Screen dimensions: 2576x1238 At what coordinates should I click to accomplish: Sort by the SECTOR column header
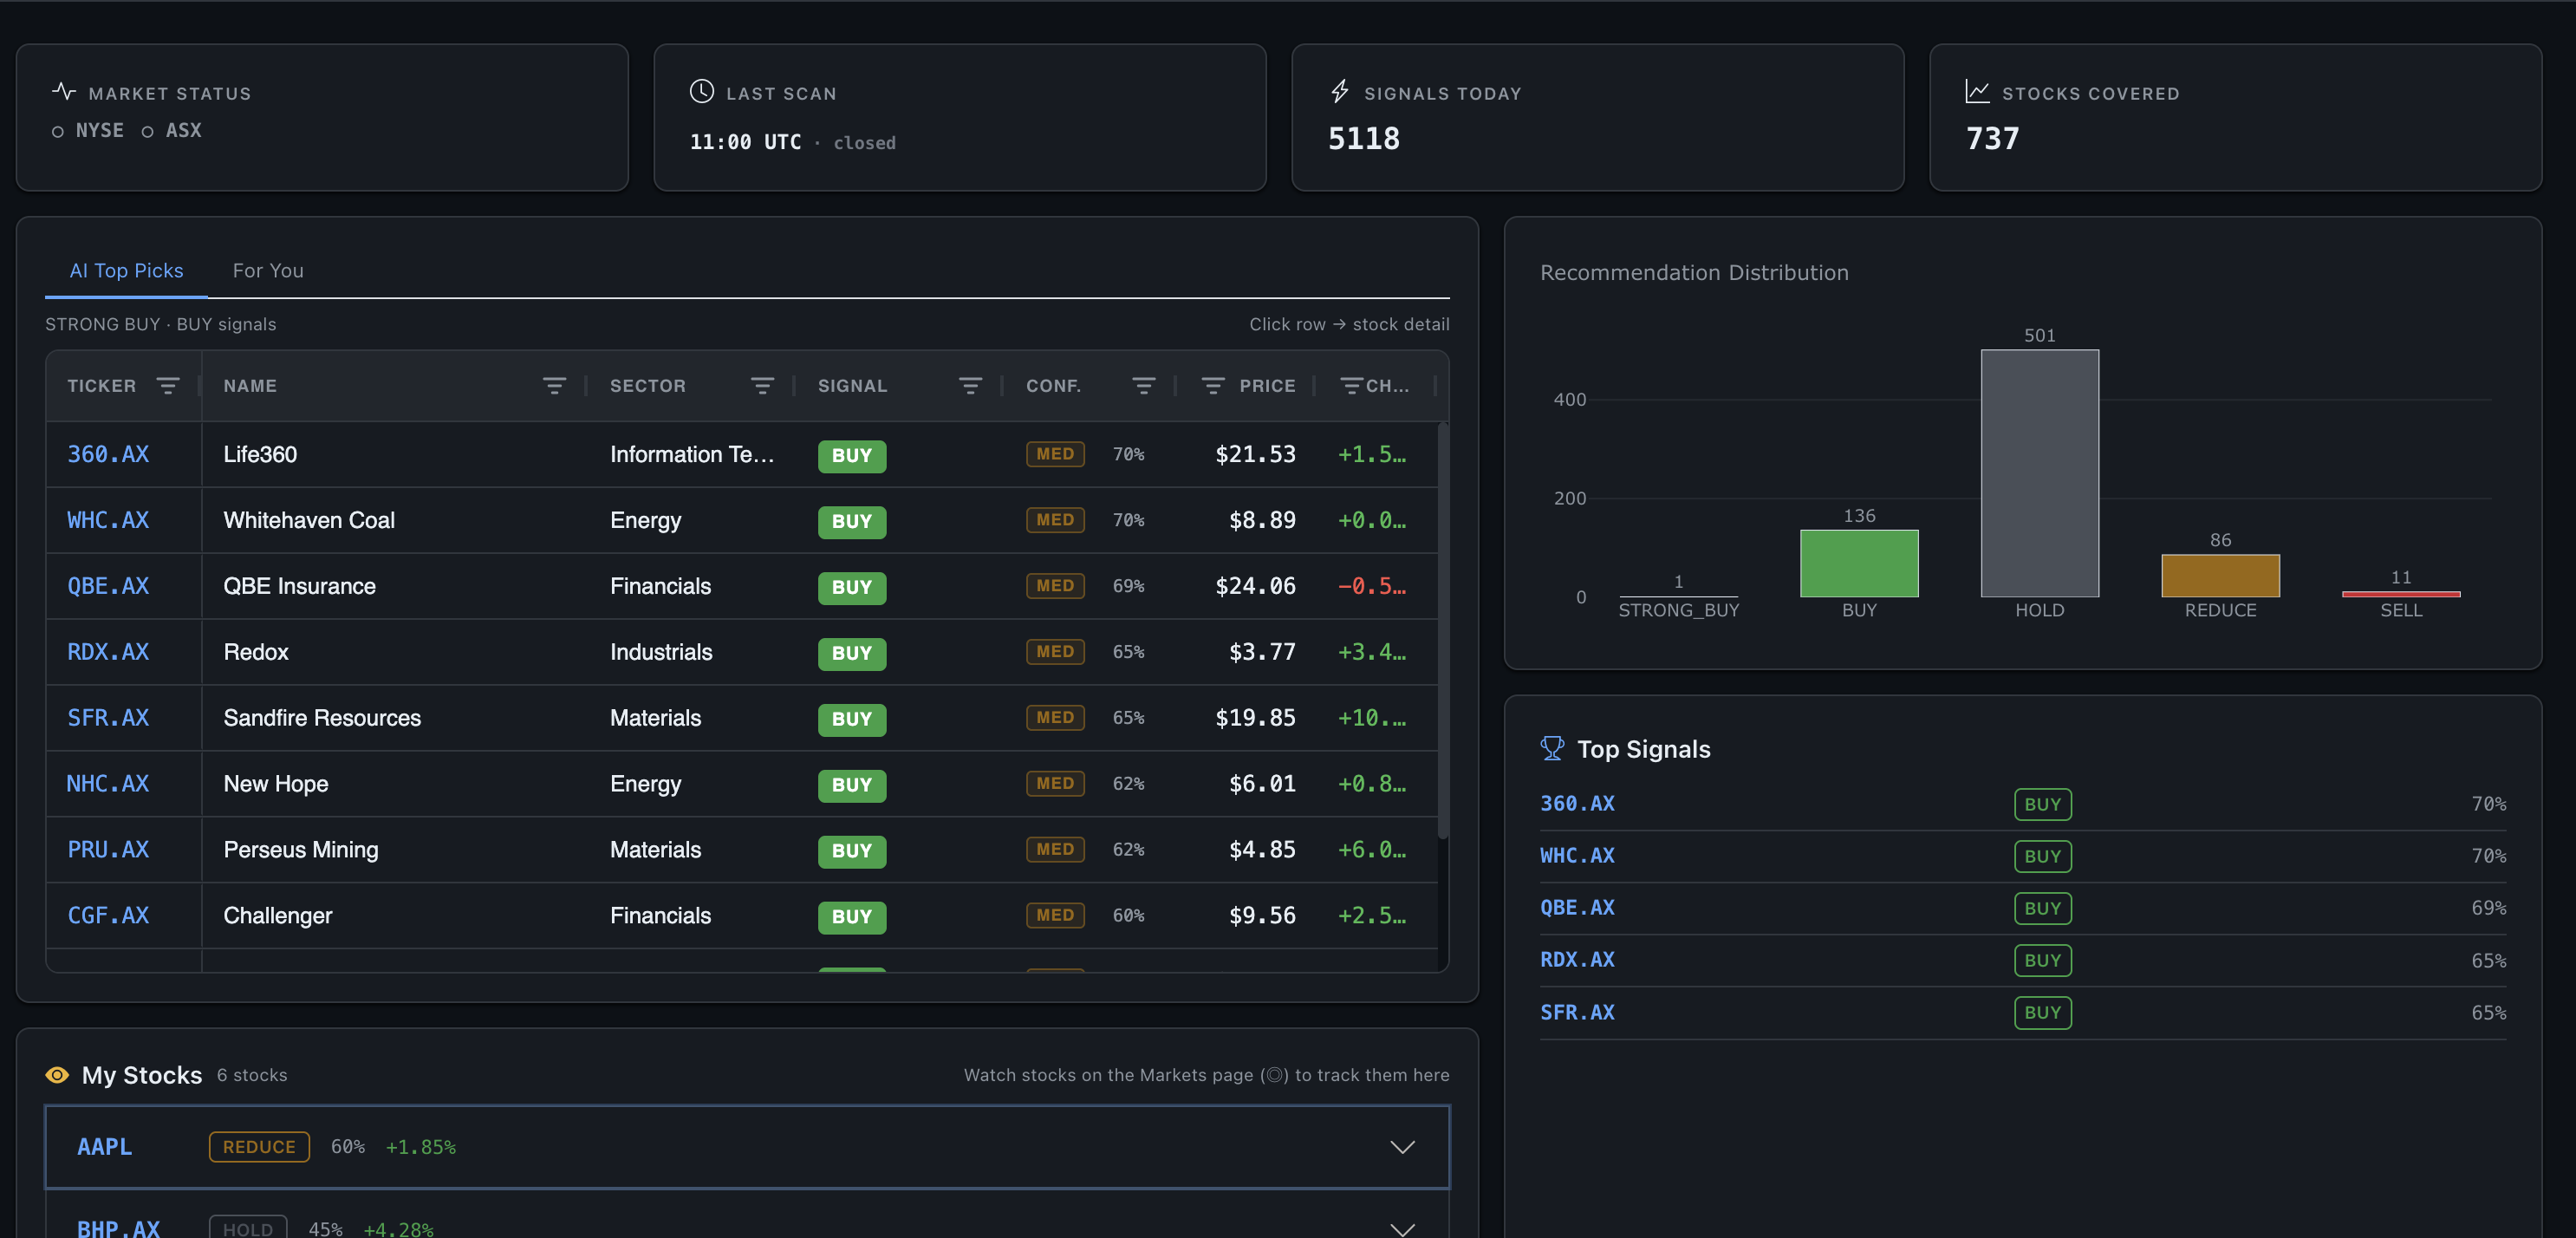click(x=648, y=386)
